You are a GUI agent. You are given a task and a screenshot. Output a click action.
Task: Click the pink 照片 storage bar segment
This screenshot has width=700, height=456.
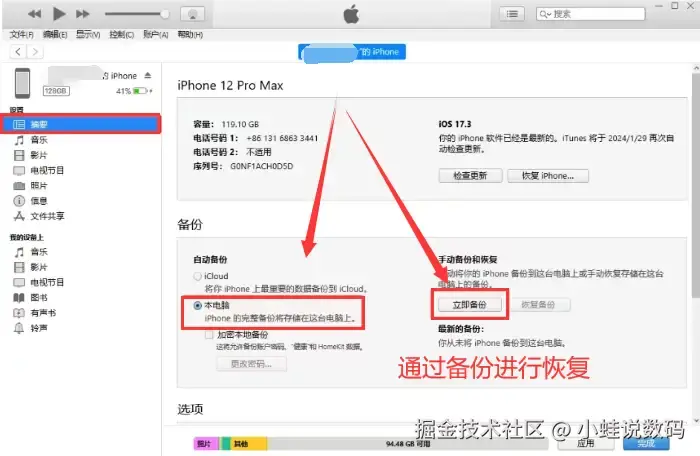tap(205, 443)
